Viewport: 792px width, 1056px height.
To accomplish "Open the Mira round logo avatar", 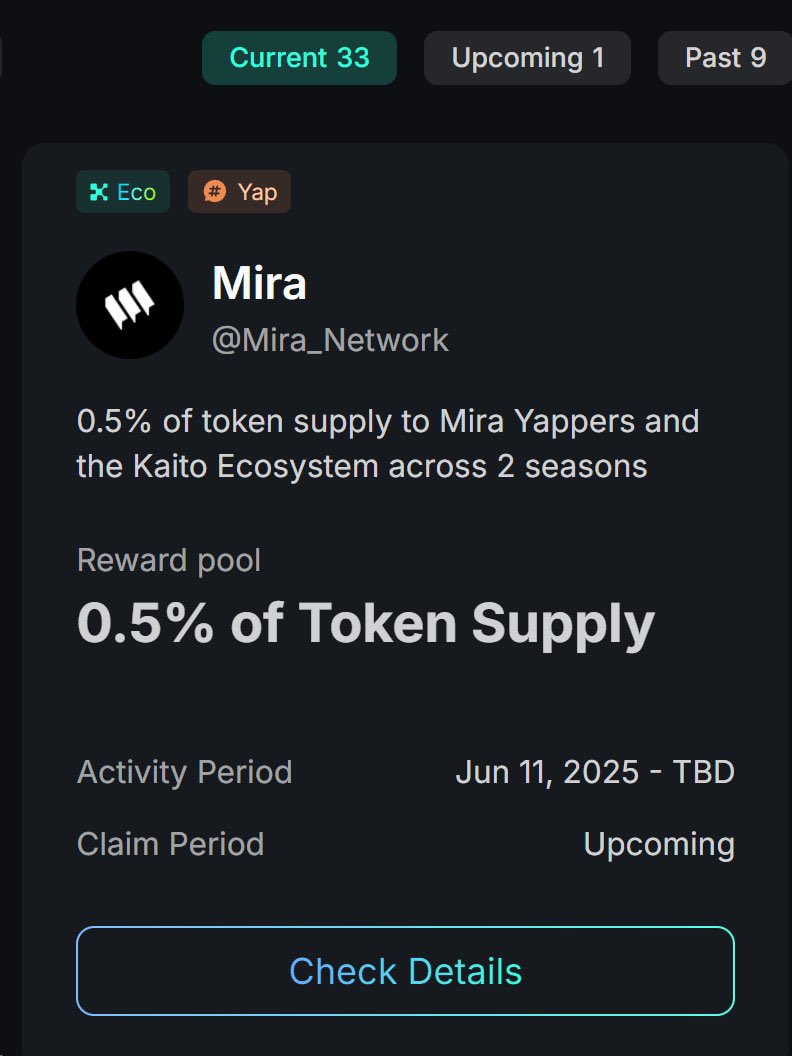I will tap(130, 305).
